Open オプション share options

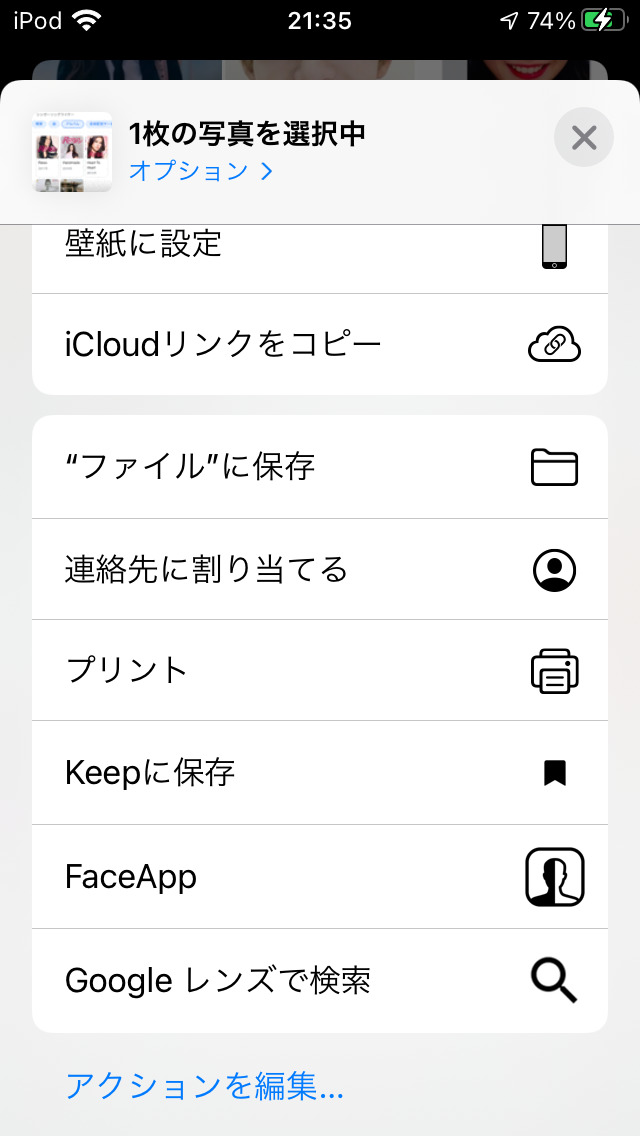pyautogui.click(x=189, y=170)
